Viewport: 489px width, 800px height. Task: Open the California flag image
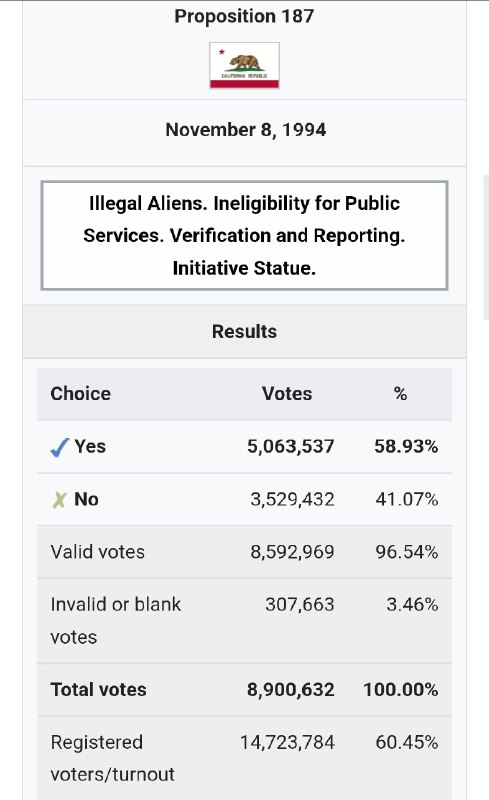coord(244,65)
